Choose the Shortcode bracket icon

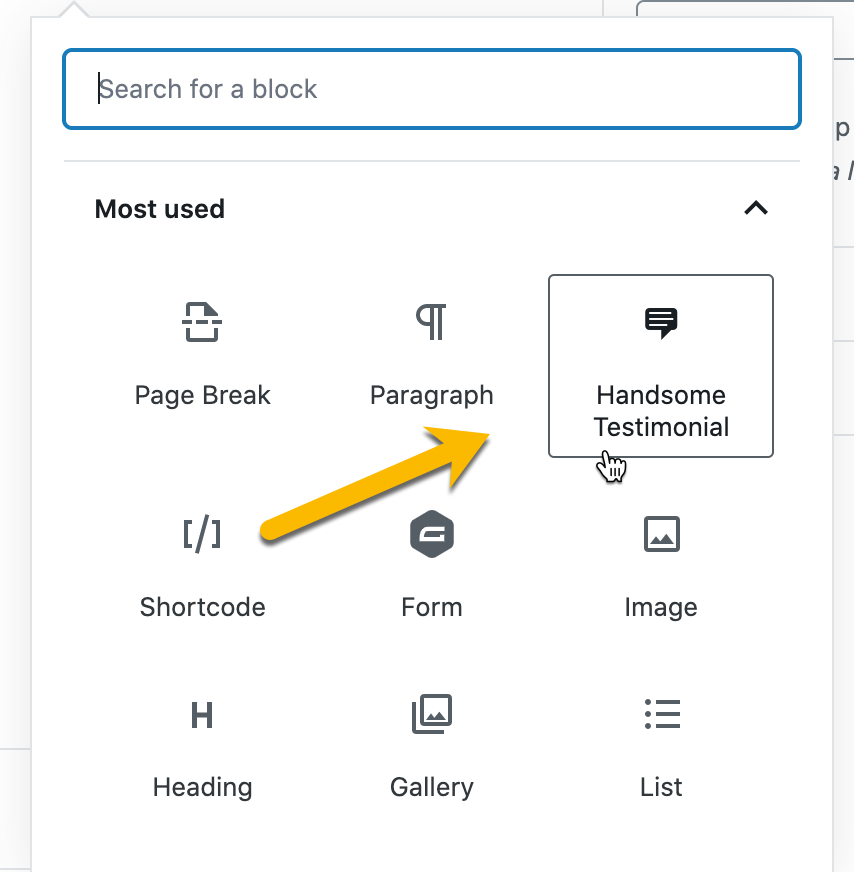pyautogui.click(x=202, y=534)
